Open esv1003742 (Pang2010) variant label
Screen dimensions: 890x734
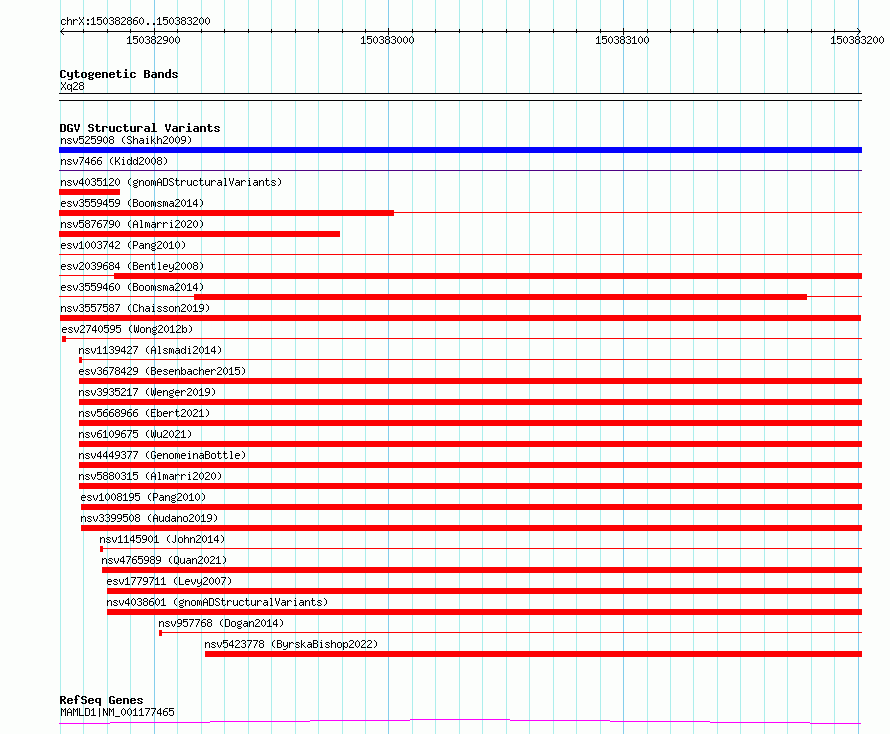123,245
